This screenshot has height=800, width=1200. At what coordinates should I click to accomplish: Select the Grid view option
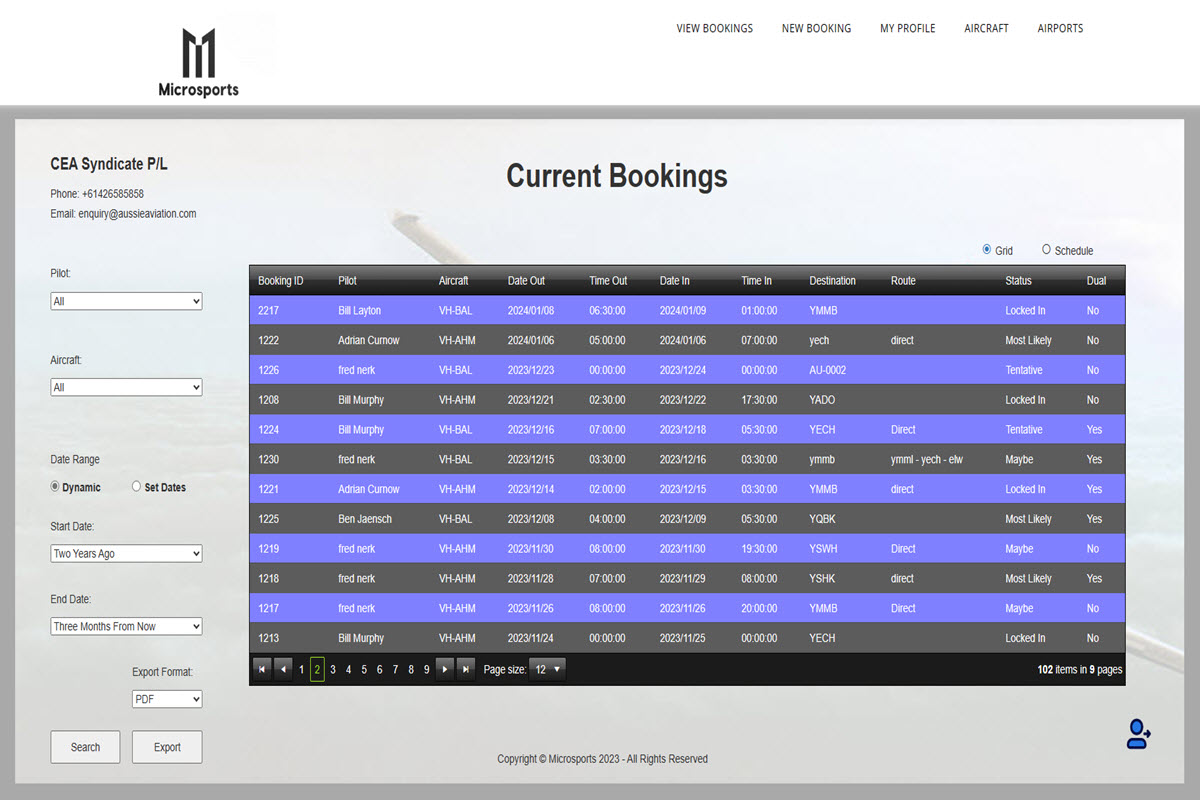point(985,250)
